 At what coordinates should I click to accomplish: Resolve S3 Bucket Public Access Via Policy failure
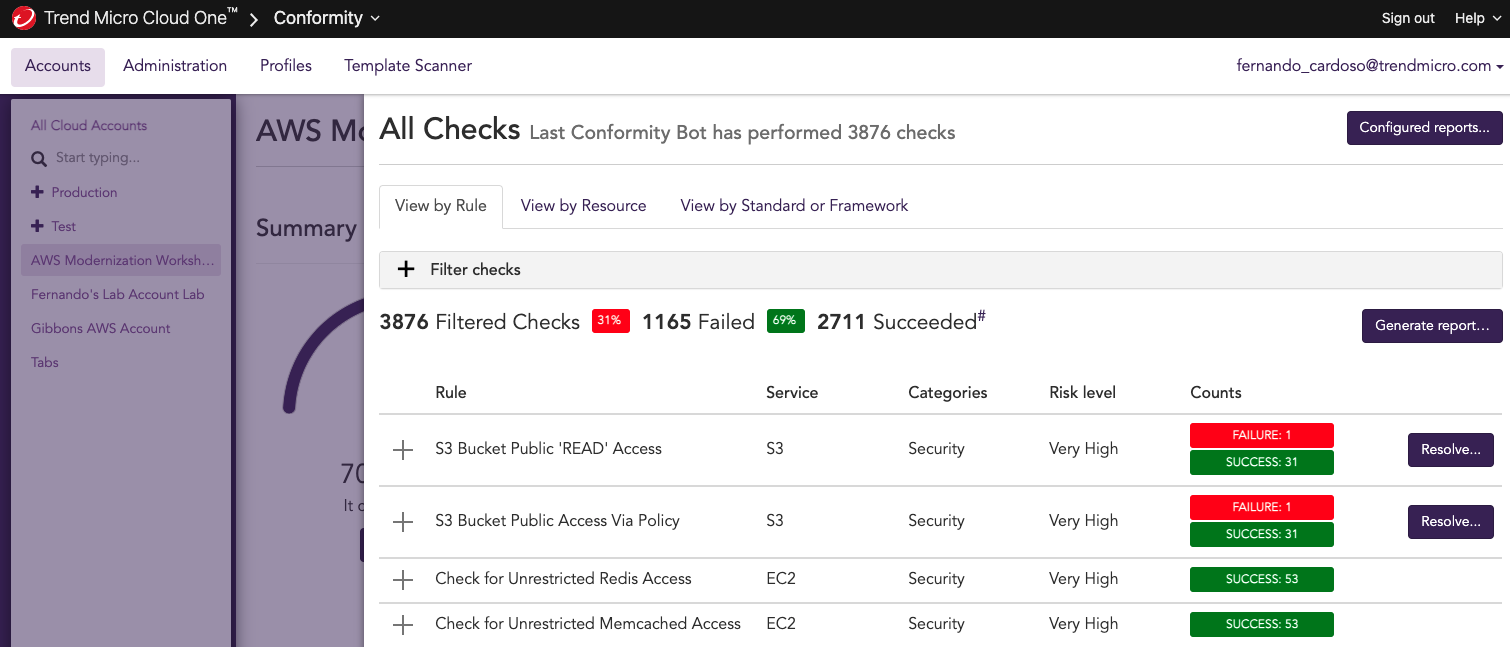pos(1451,522)
